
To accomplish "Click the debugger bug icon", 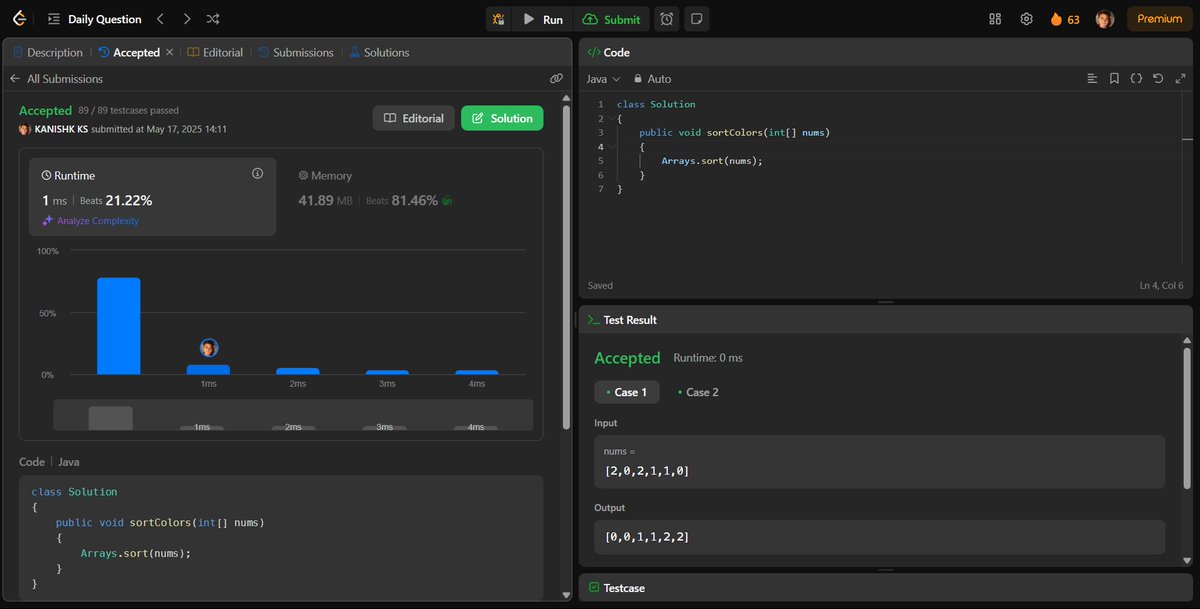I will pos(499,19).
